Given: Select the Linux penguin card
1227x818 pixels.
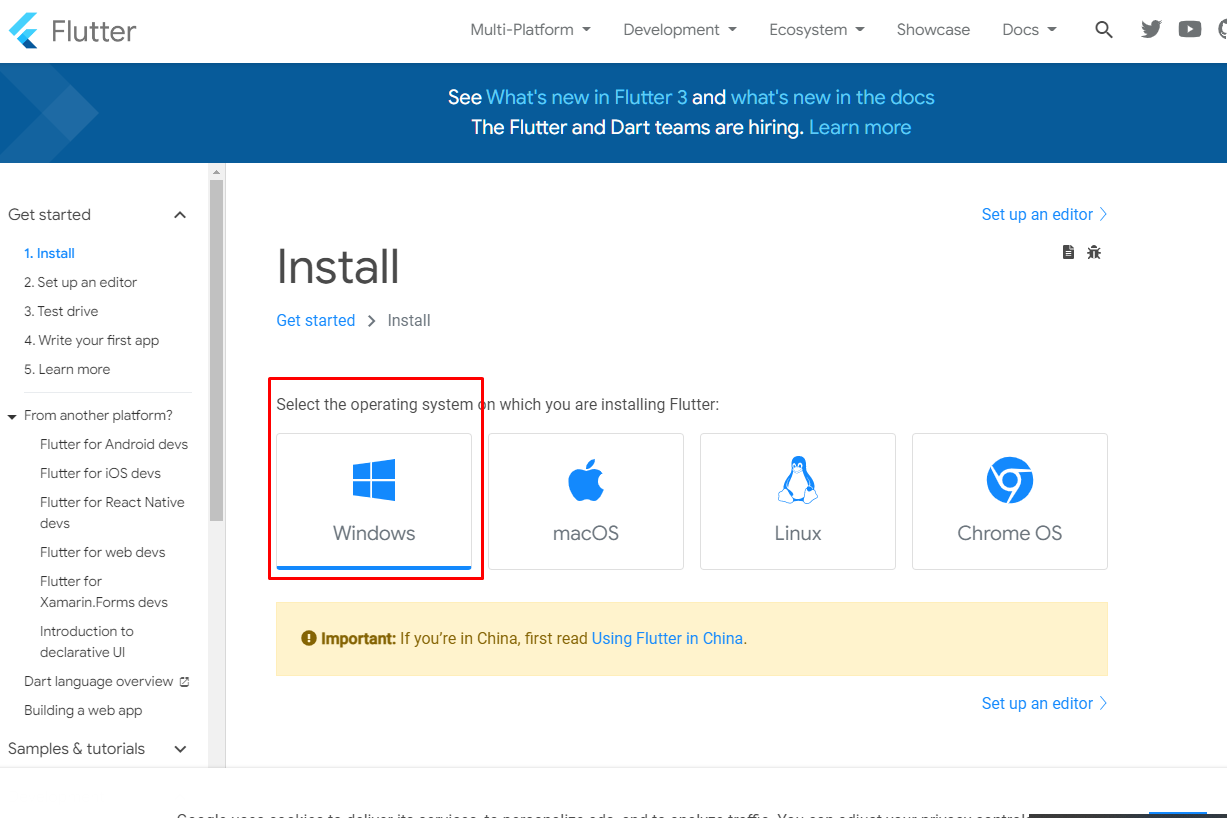Looking at the screenshot, I should point(798,501).
